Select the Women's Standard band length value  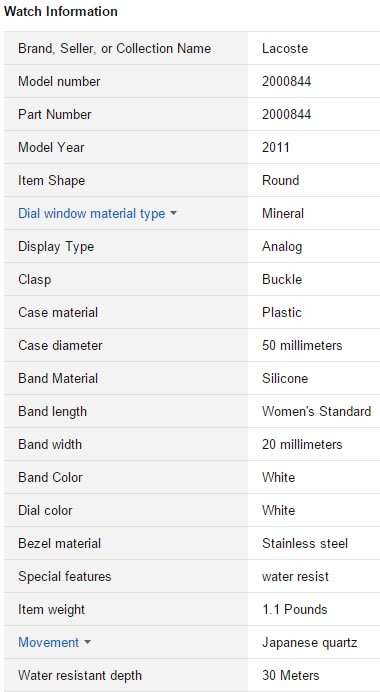click(316, 411)
